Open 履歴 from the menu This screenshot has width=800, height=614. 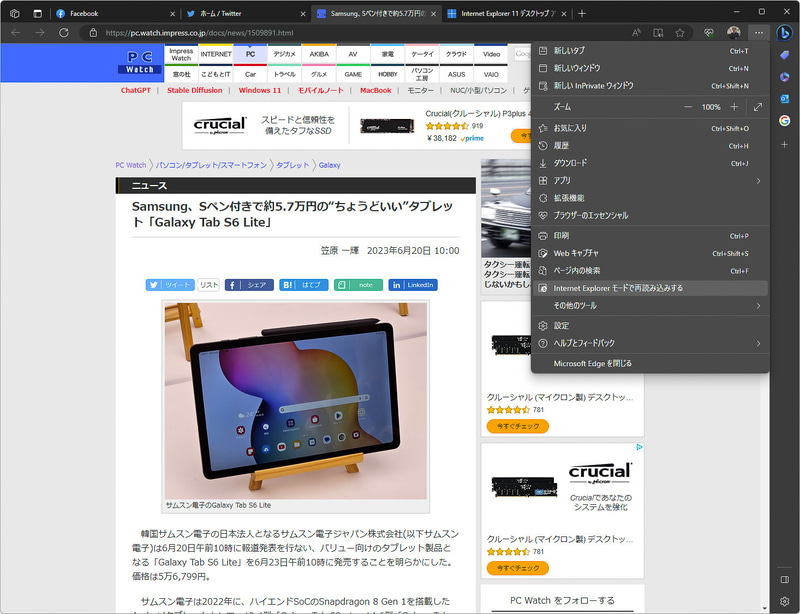pyautogui.click(x=650, y=145)
